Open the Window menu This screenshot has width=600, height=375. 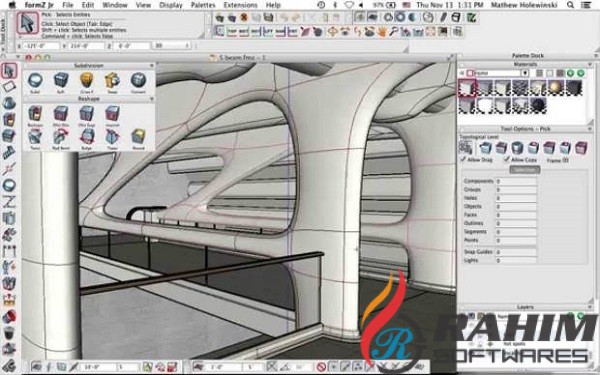click(x=115, y=5)
